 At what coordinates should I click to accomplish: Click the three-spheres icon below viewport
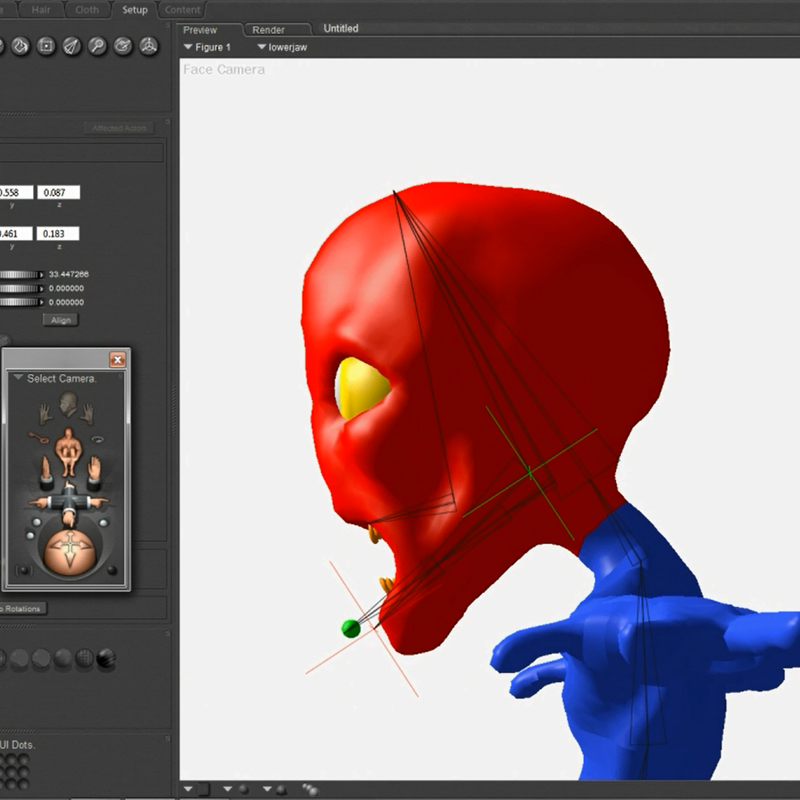coord(310,790)
